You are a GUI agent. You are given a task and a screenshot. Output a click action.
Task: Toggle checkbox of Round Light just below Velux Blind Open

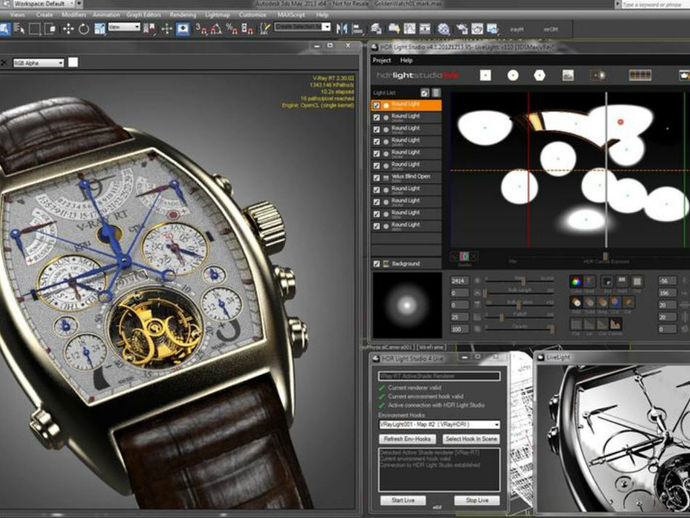(377, 190)
